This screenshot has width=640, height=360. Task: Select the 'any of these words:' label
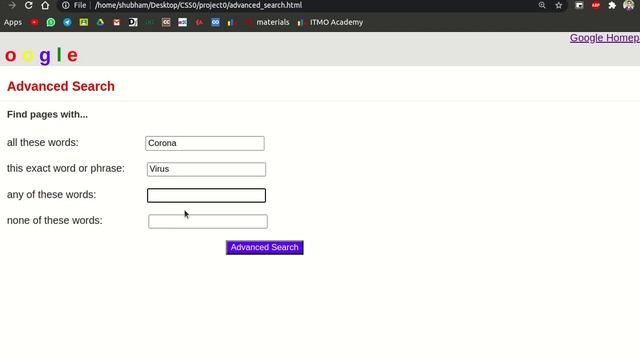tap(51, 195)
